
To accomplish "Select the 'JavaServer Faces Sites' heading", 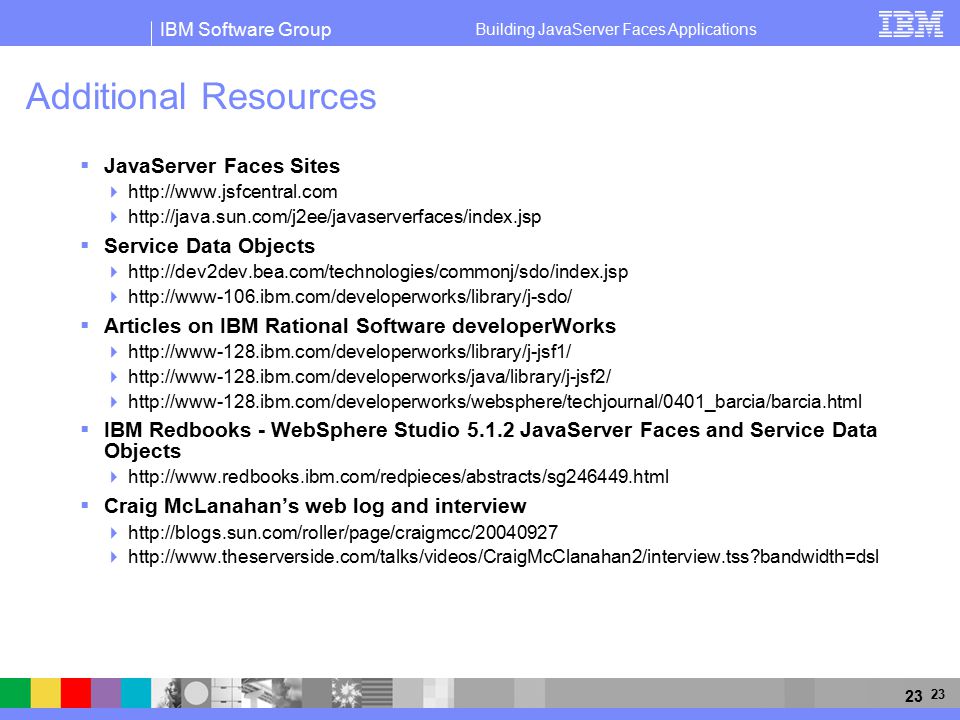I will click(x=222, y=166).
